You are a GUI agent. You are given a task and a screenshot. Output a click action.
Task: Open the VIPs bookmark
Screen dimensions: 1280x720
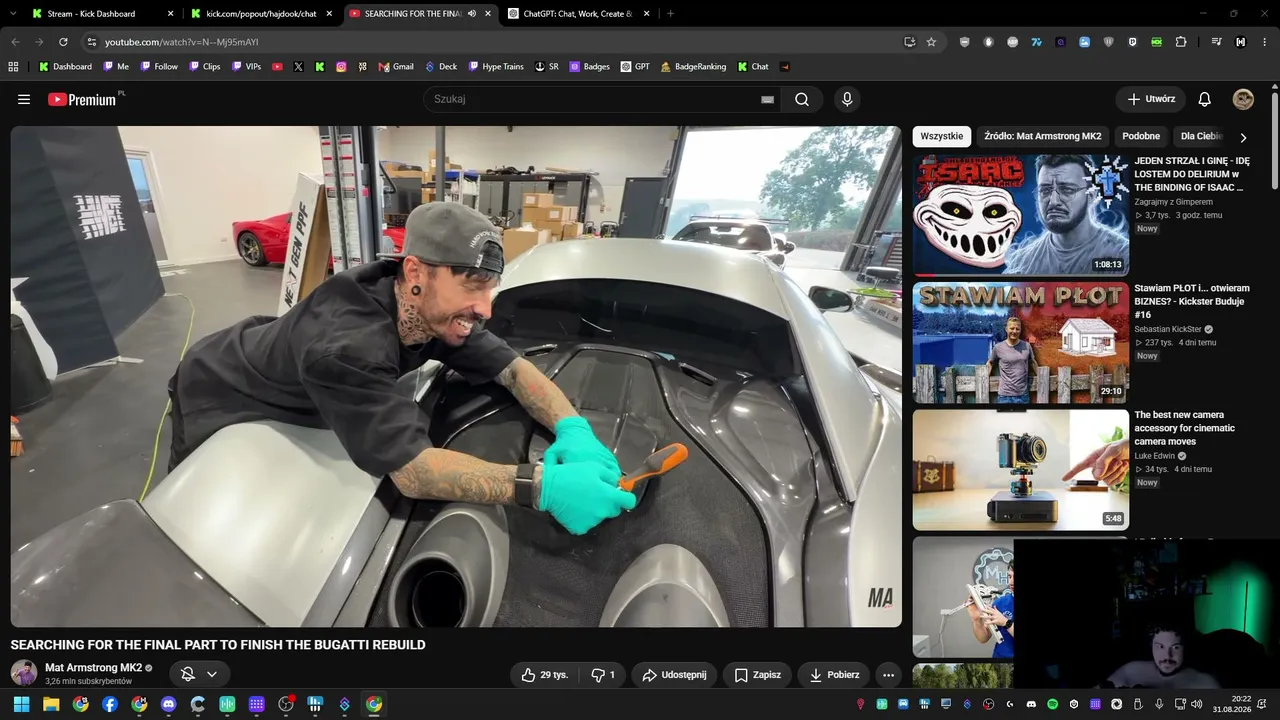pos(246,67)
